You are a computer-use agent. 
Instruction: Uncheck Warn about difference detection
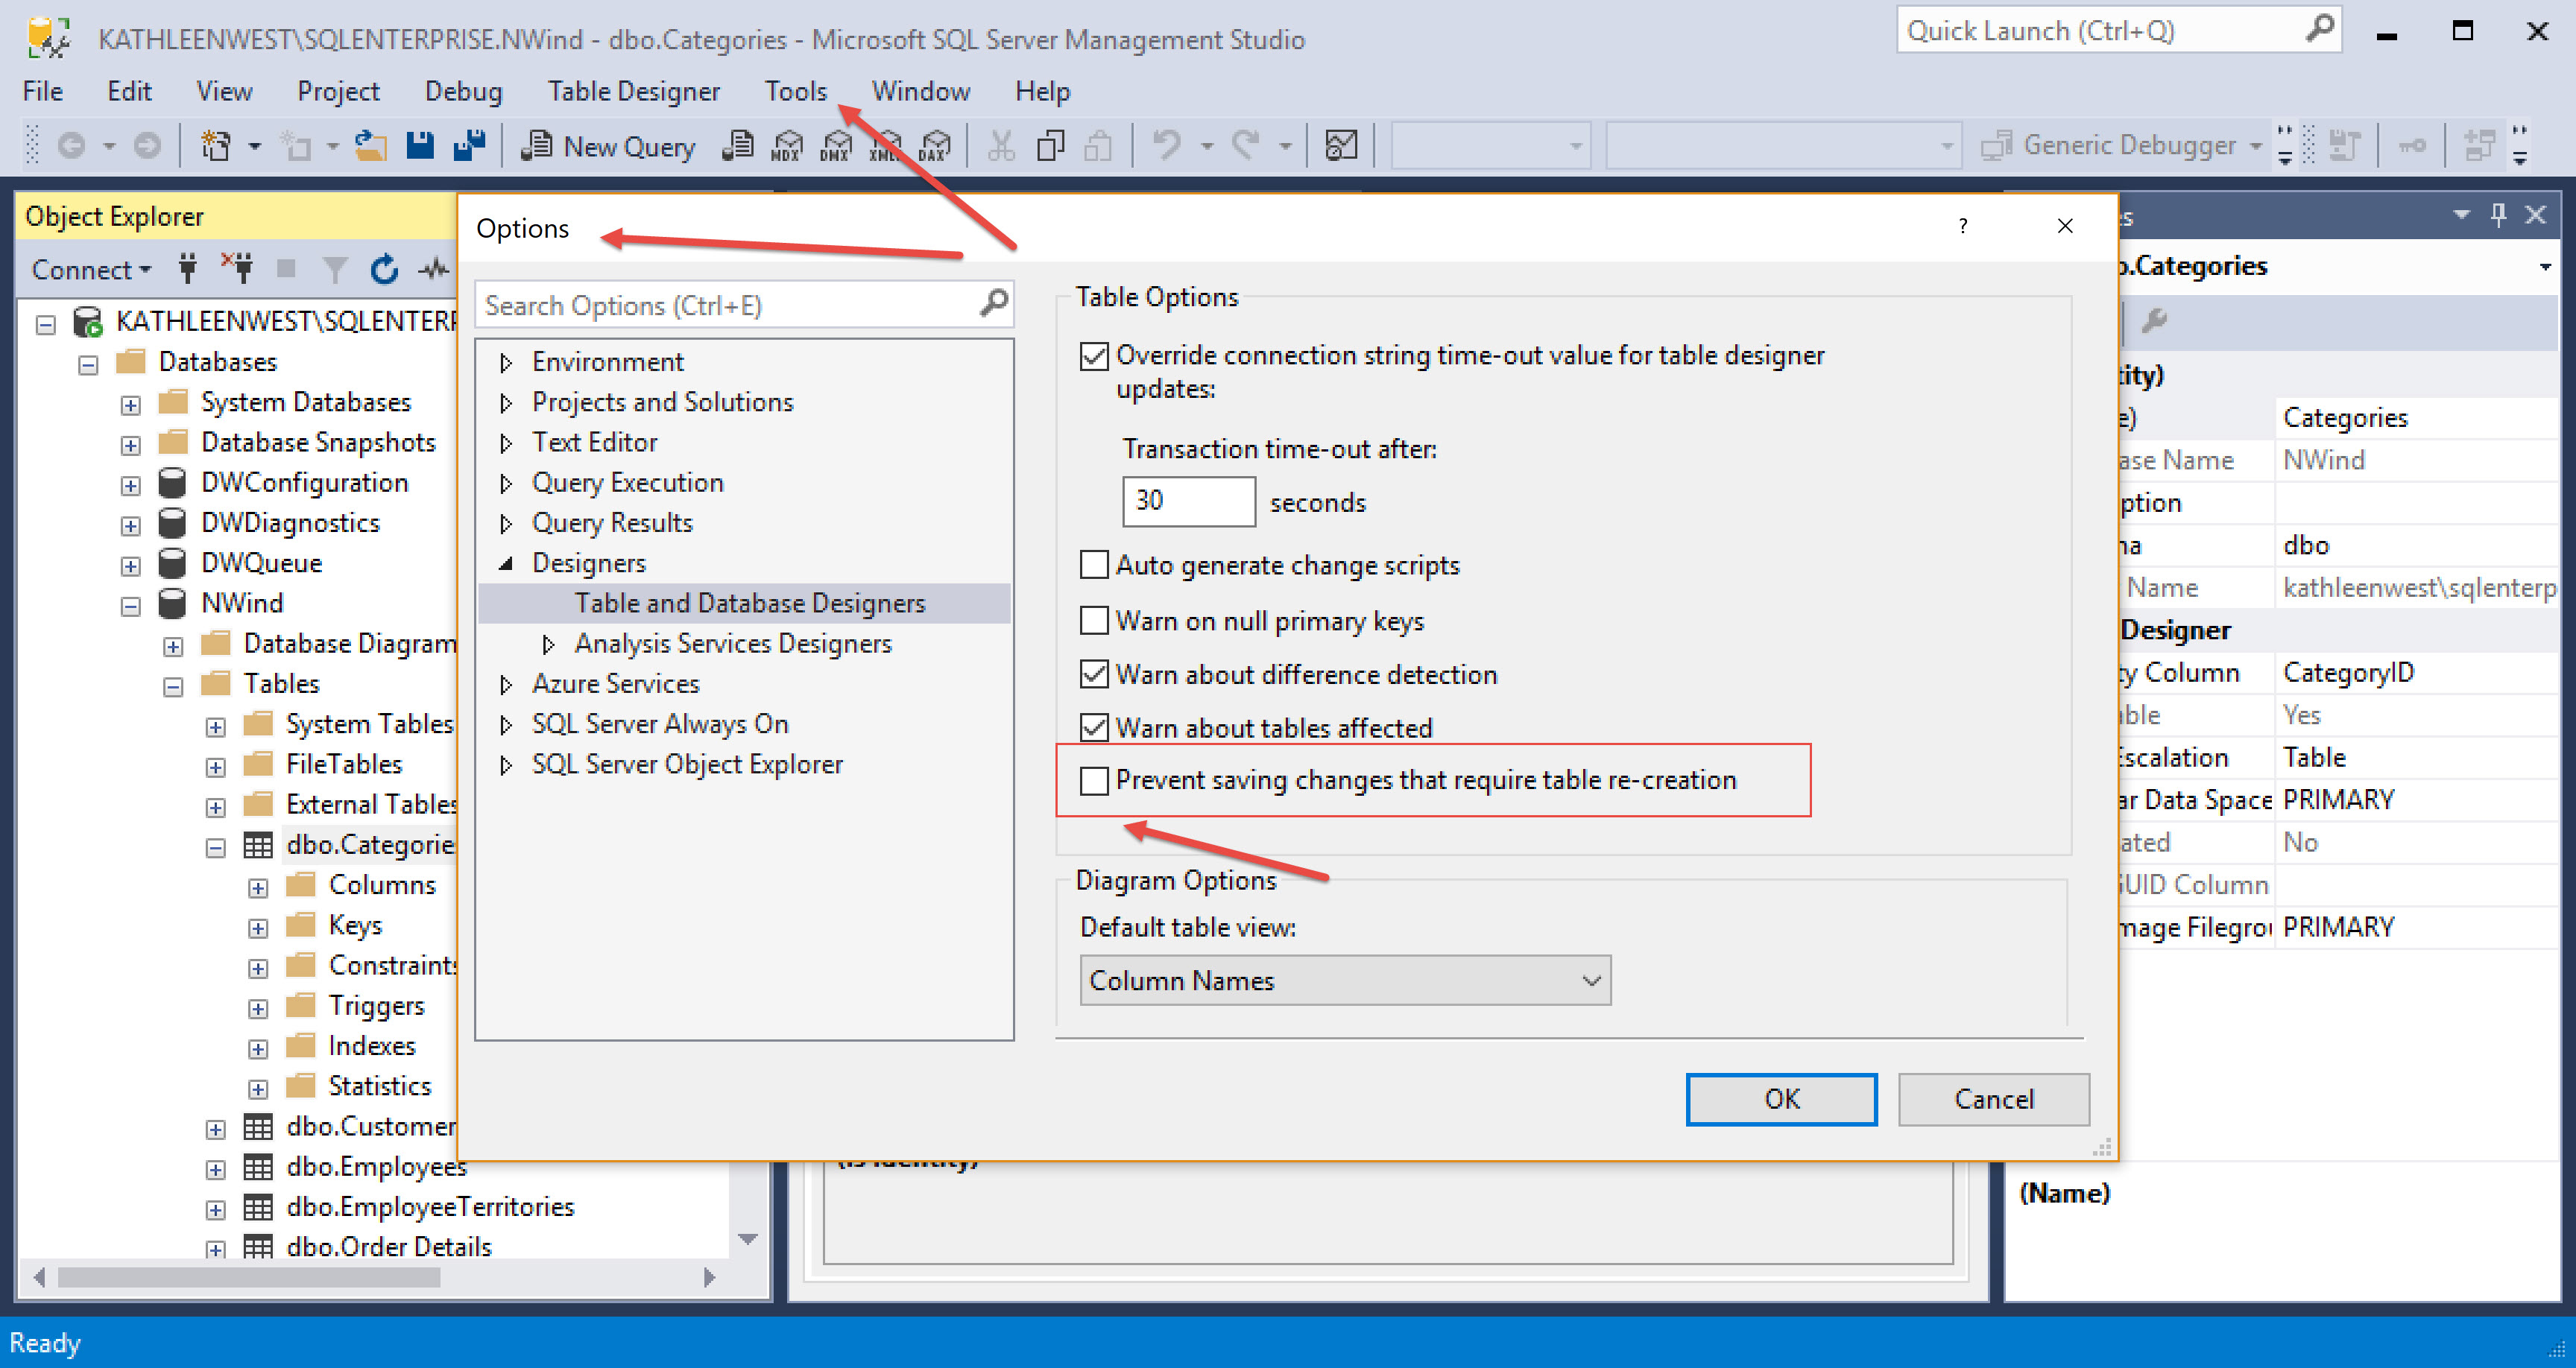[x=1094, y=674]
